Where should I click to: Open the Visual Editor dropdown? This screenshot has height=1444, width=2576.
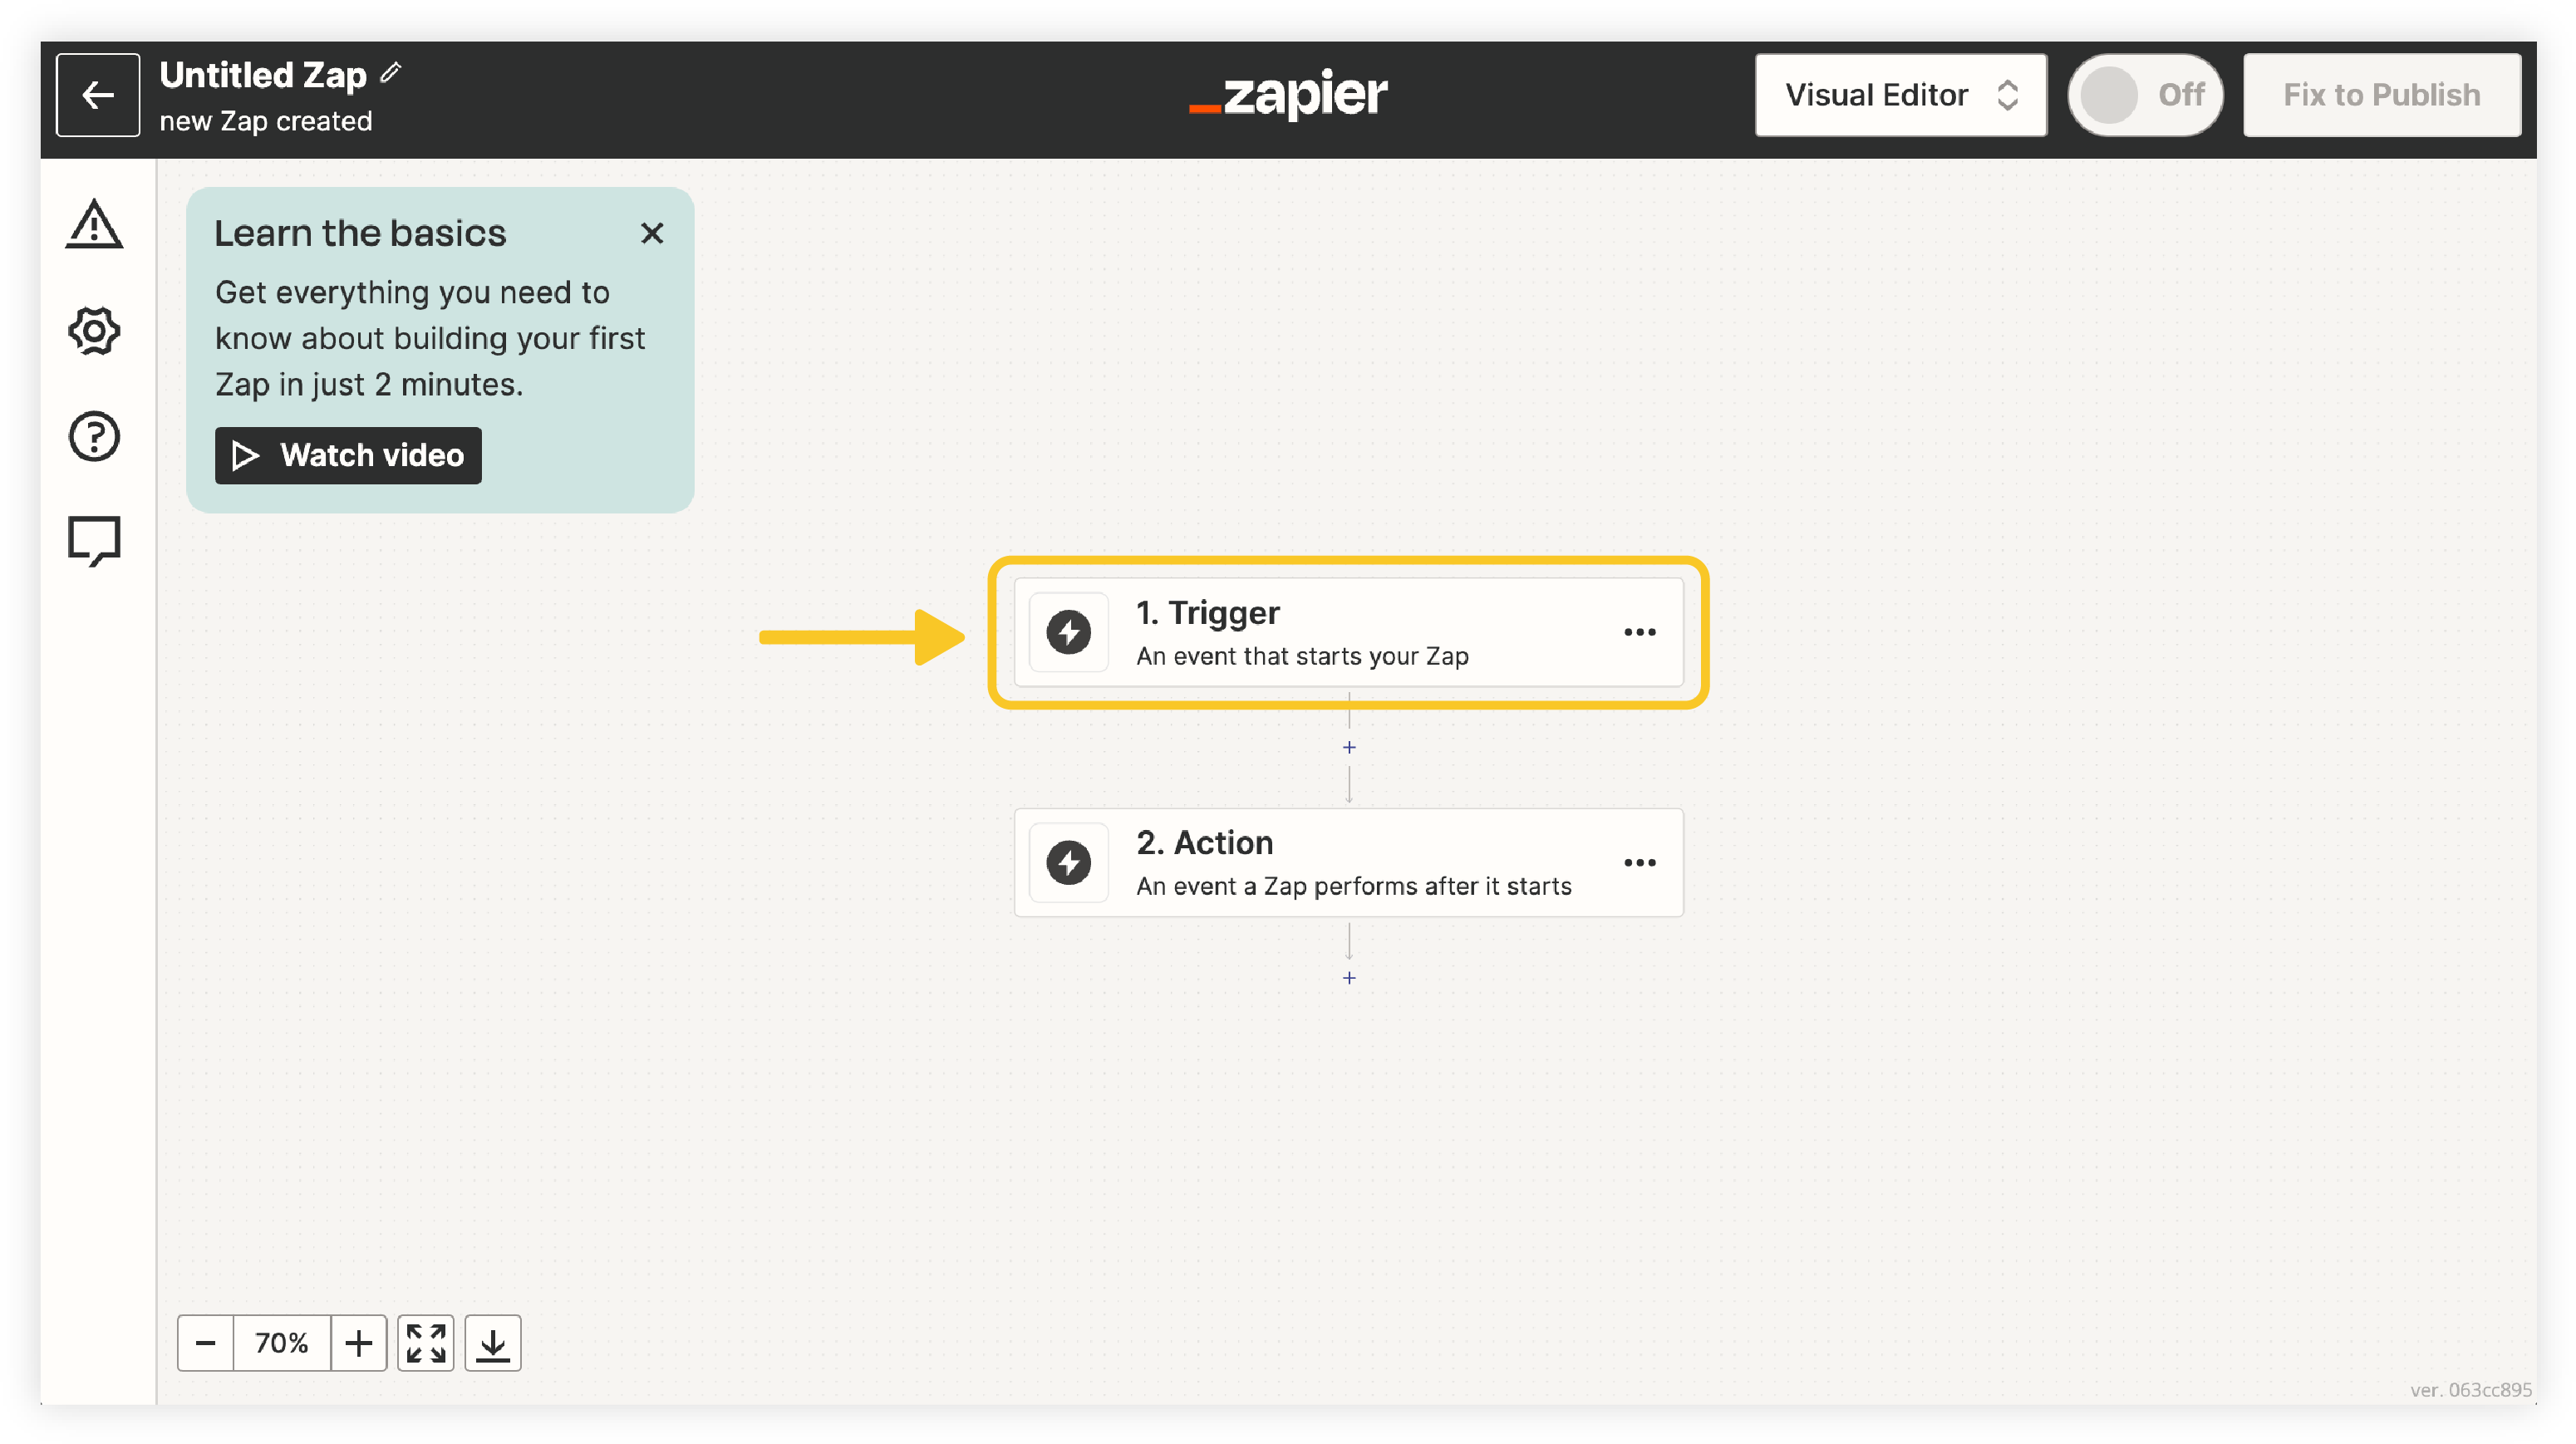tap(1900, 95)
